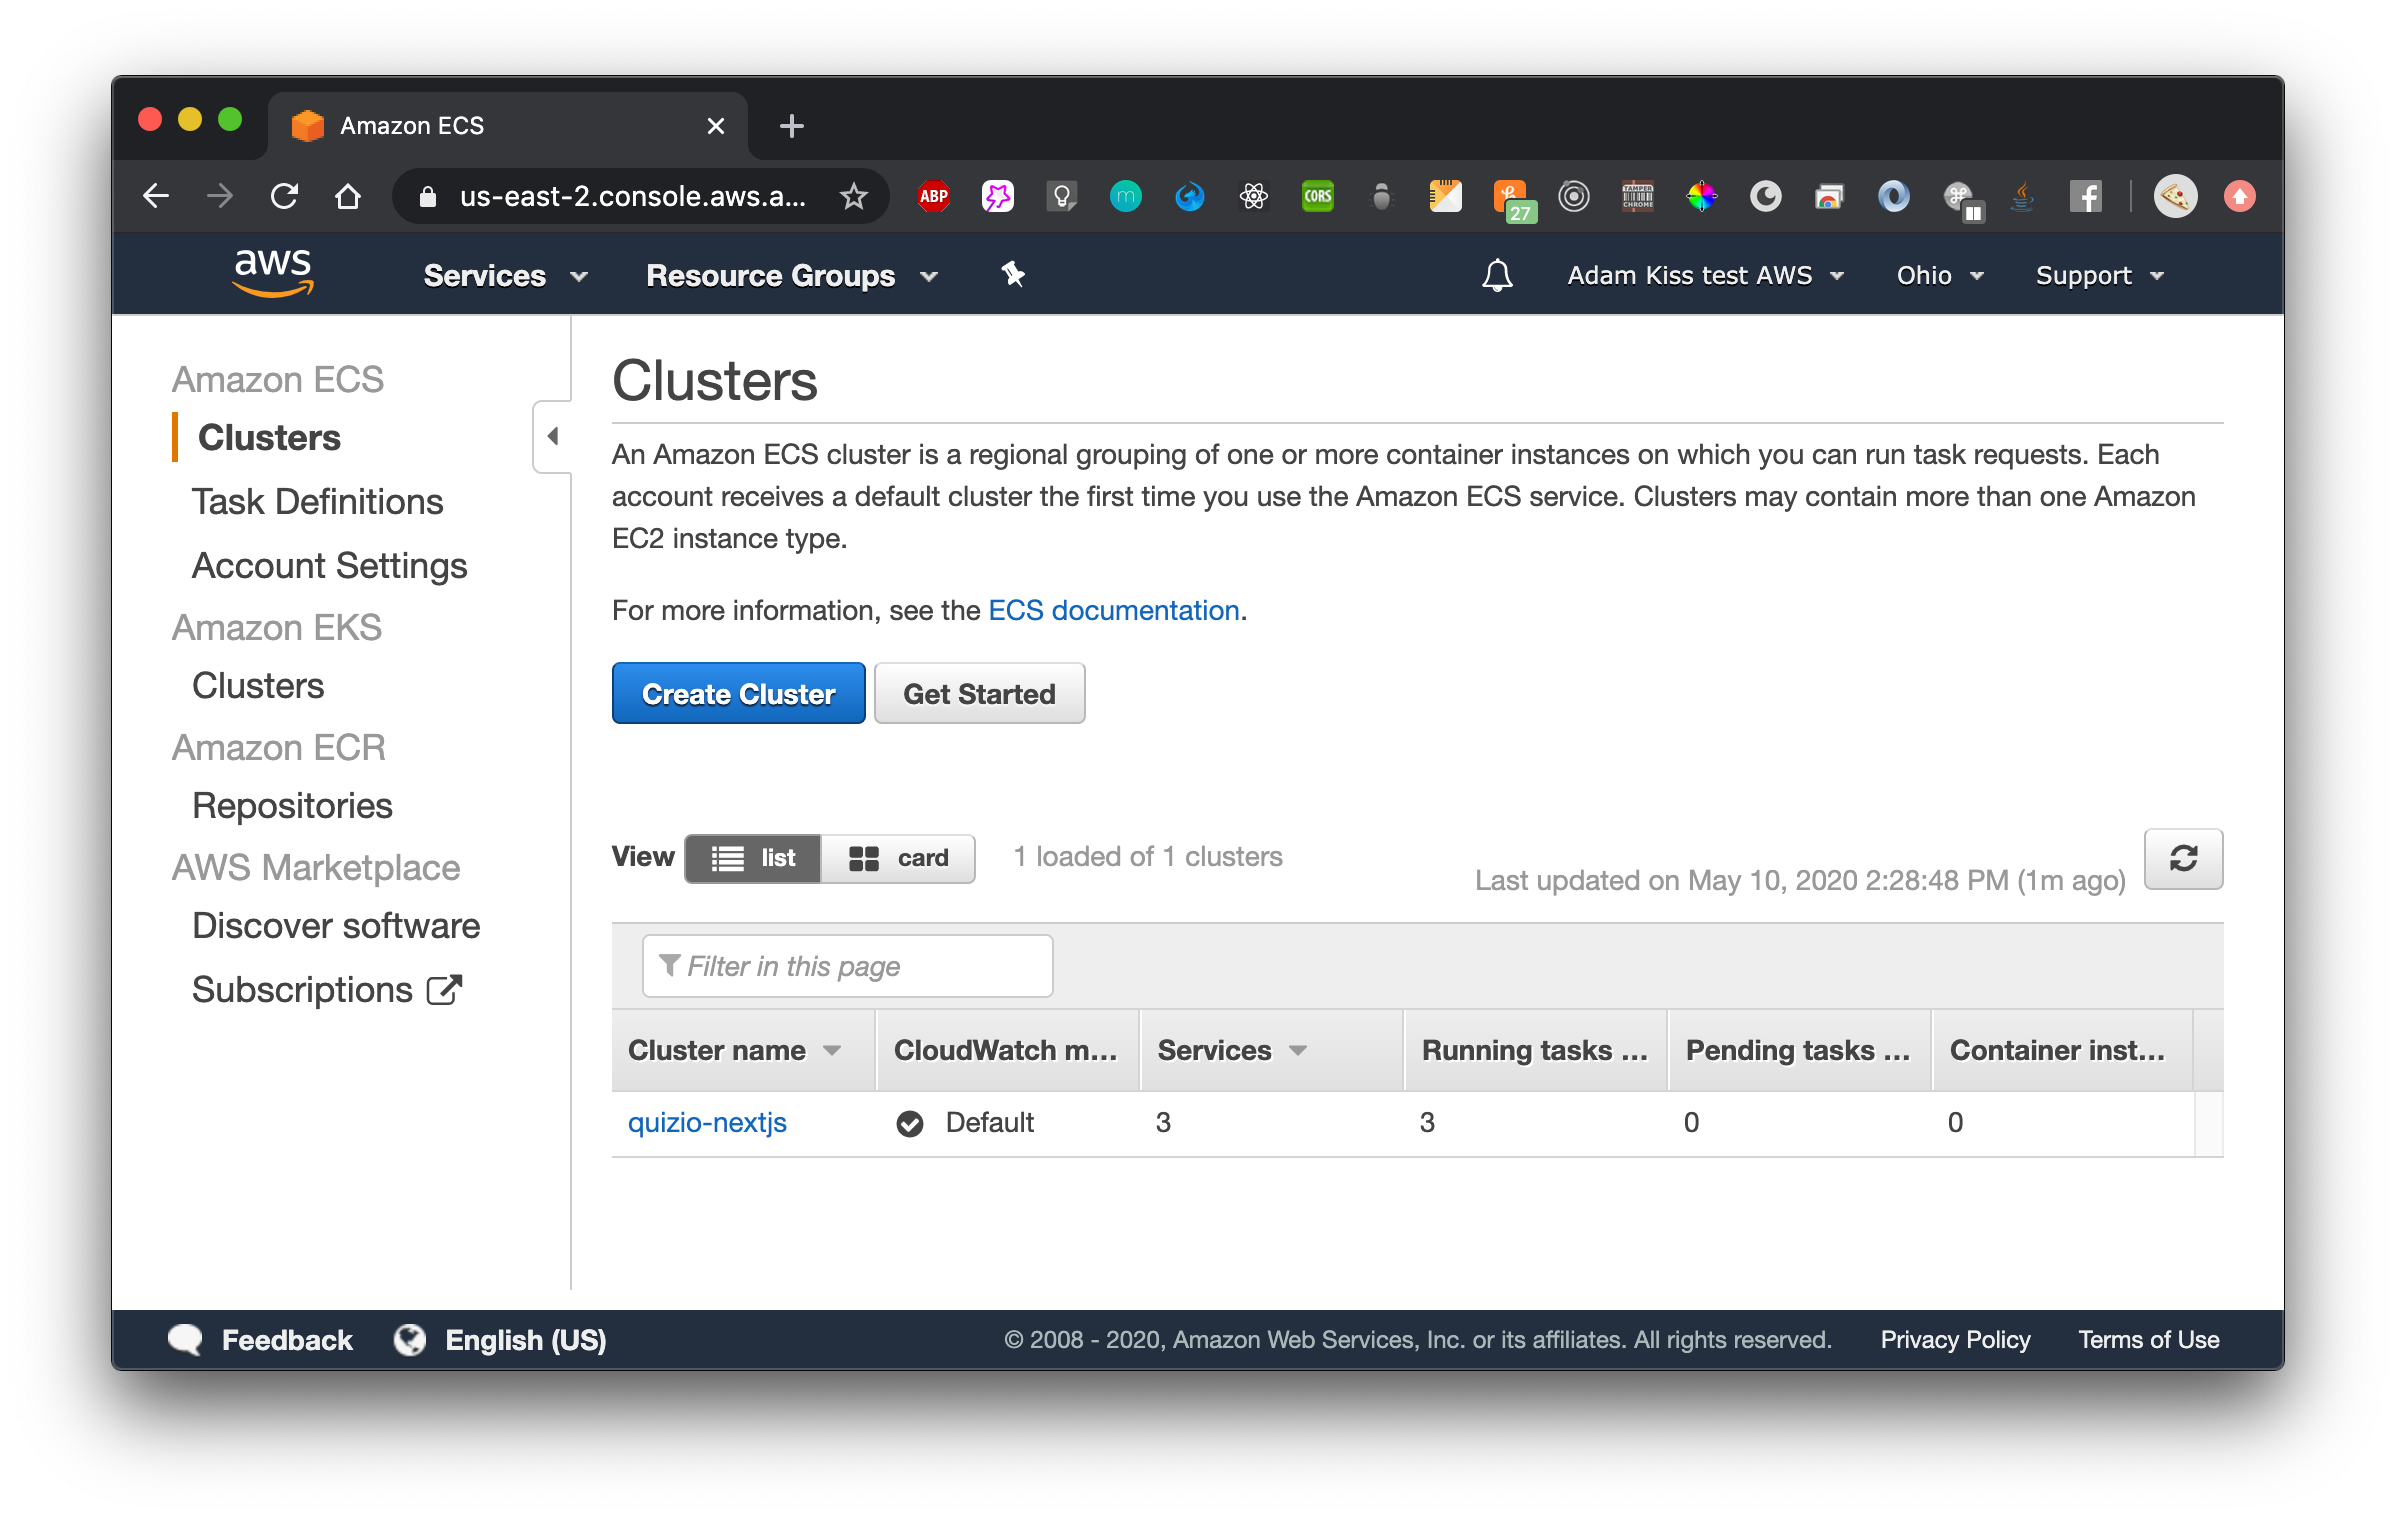Screen dimensions: 2396x1518
Task: Bookmark this page with the star icon
Action: [853, 196]
